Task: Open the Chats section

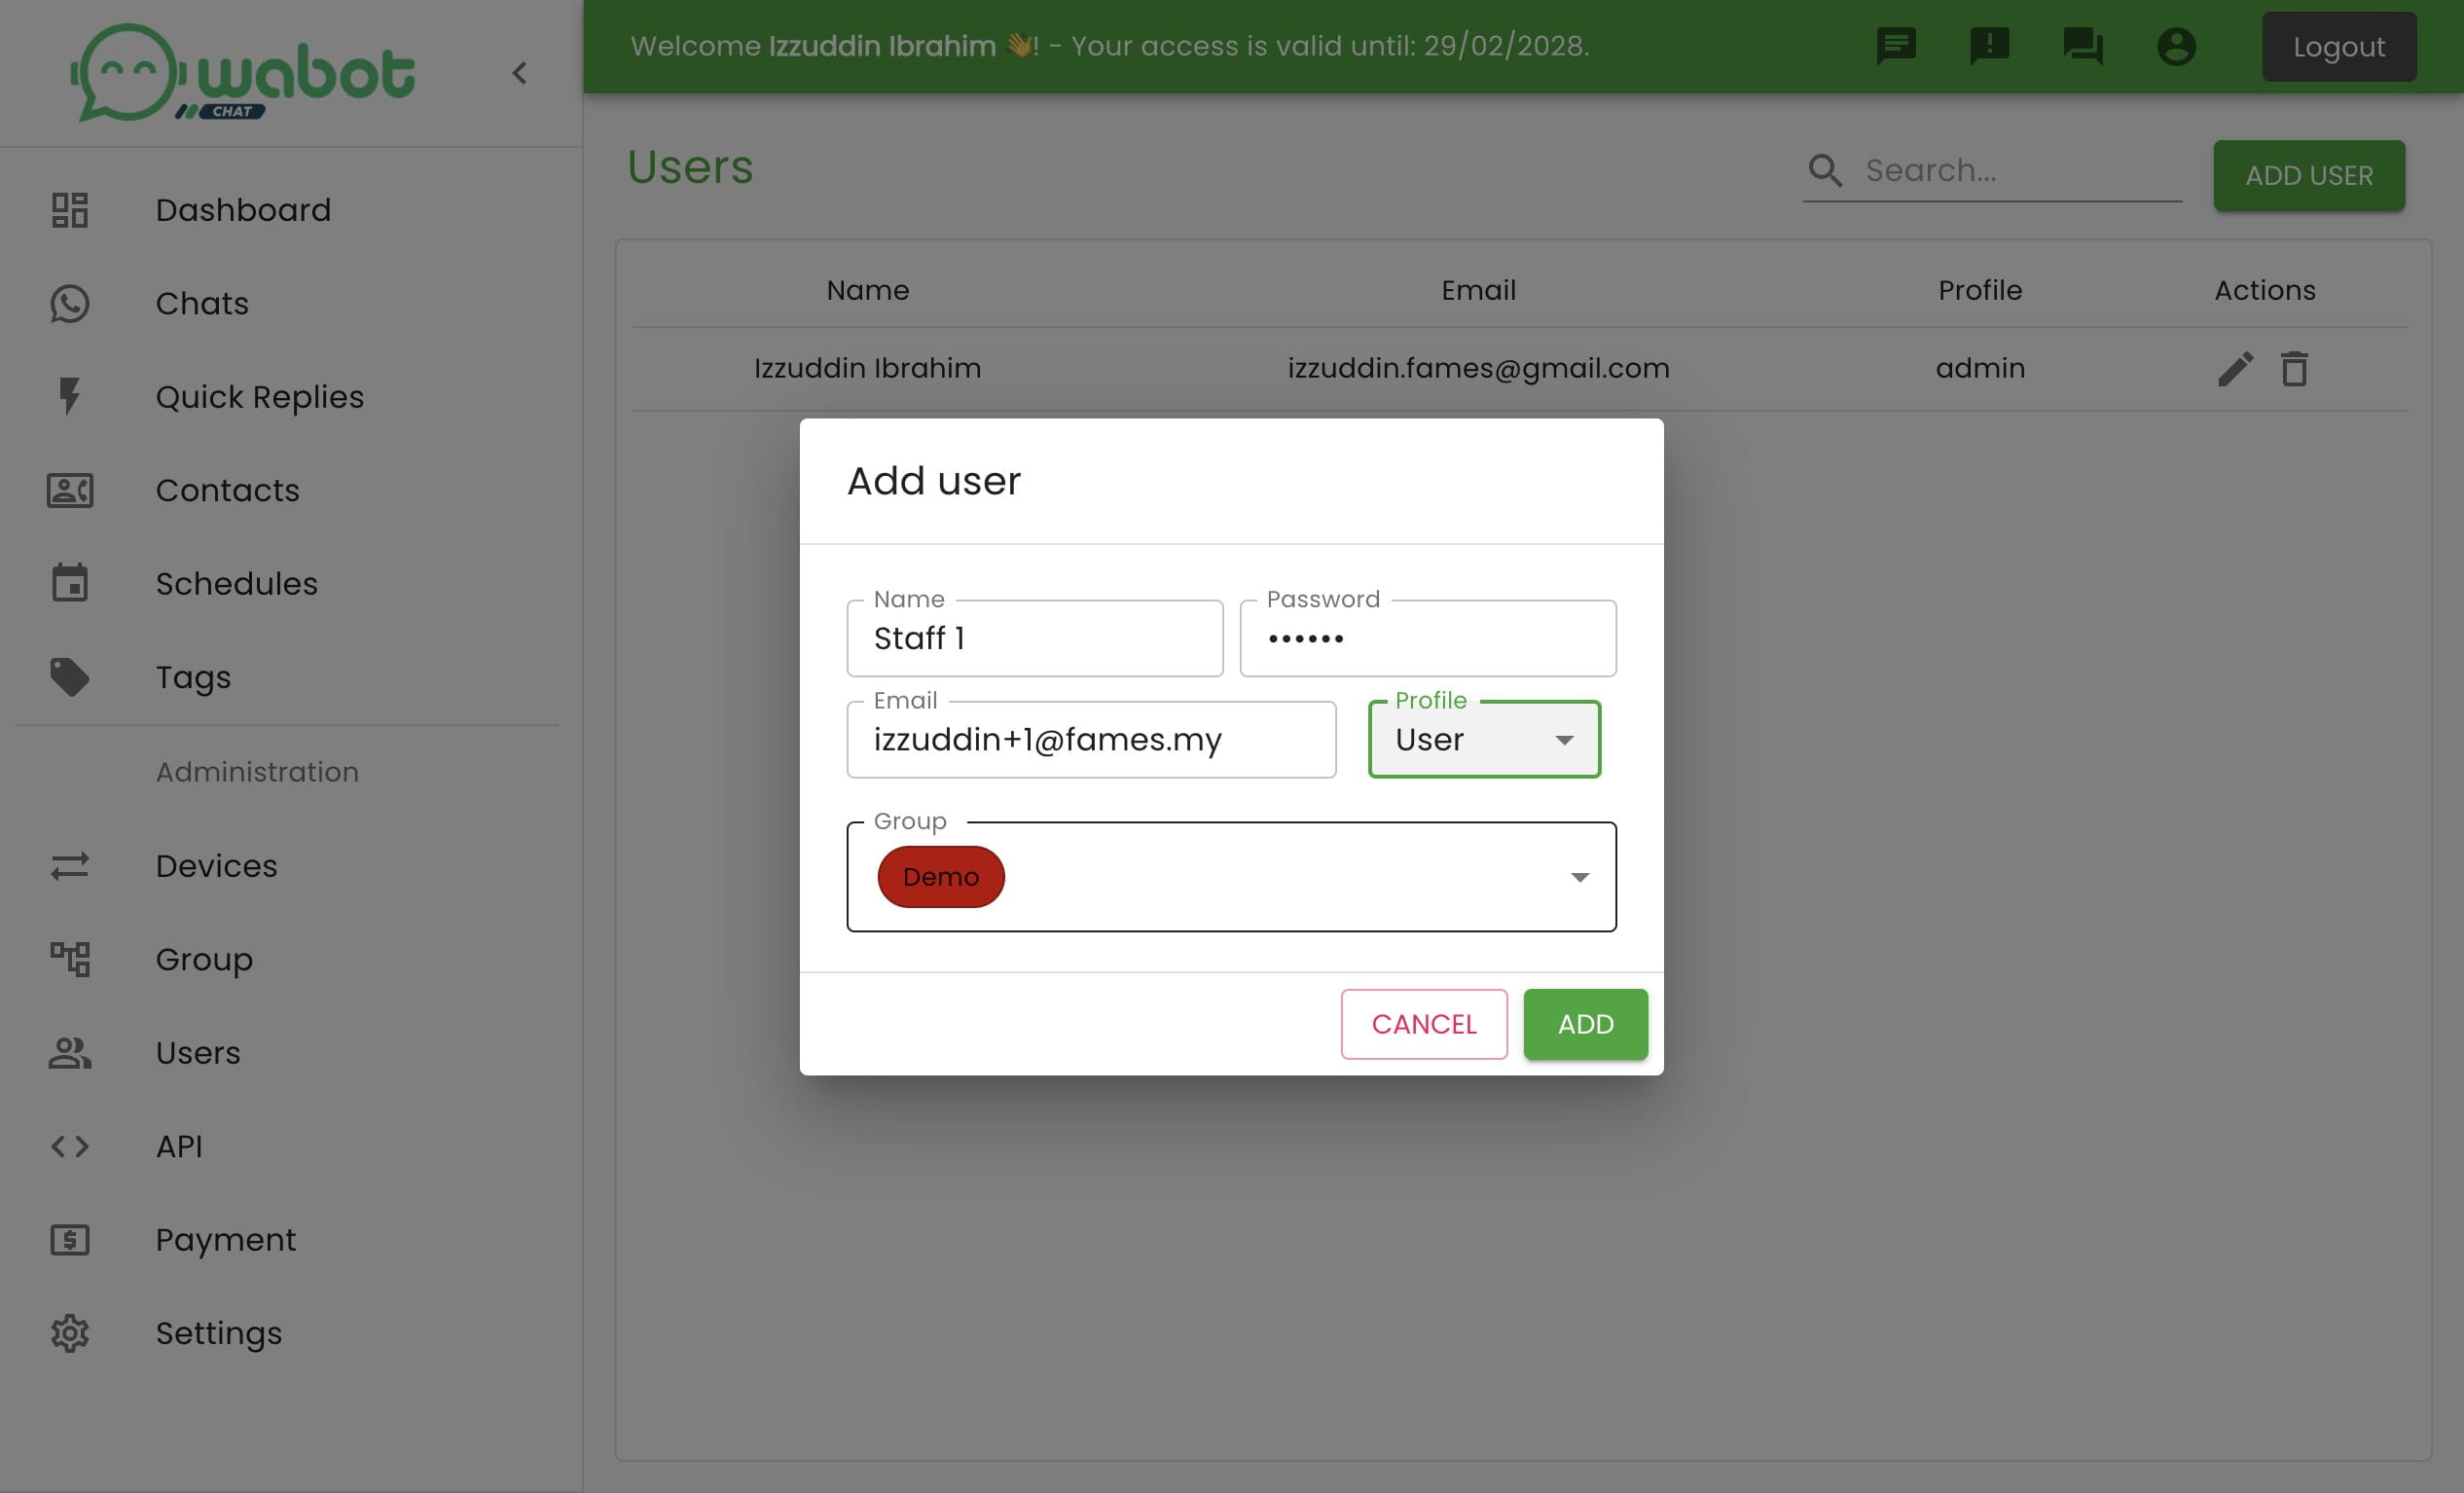Action: 202,303
